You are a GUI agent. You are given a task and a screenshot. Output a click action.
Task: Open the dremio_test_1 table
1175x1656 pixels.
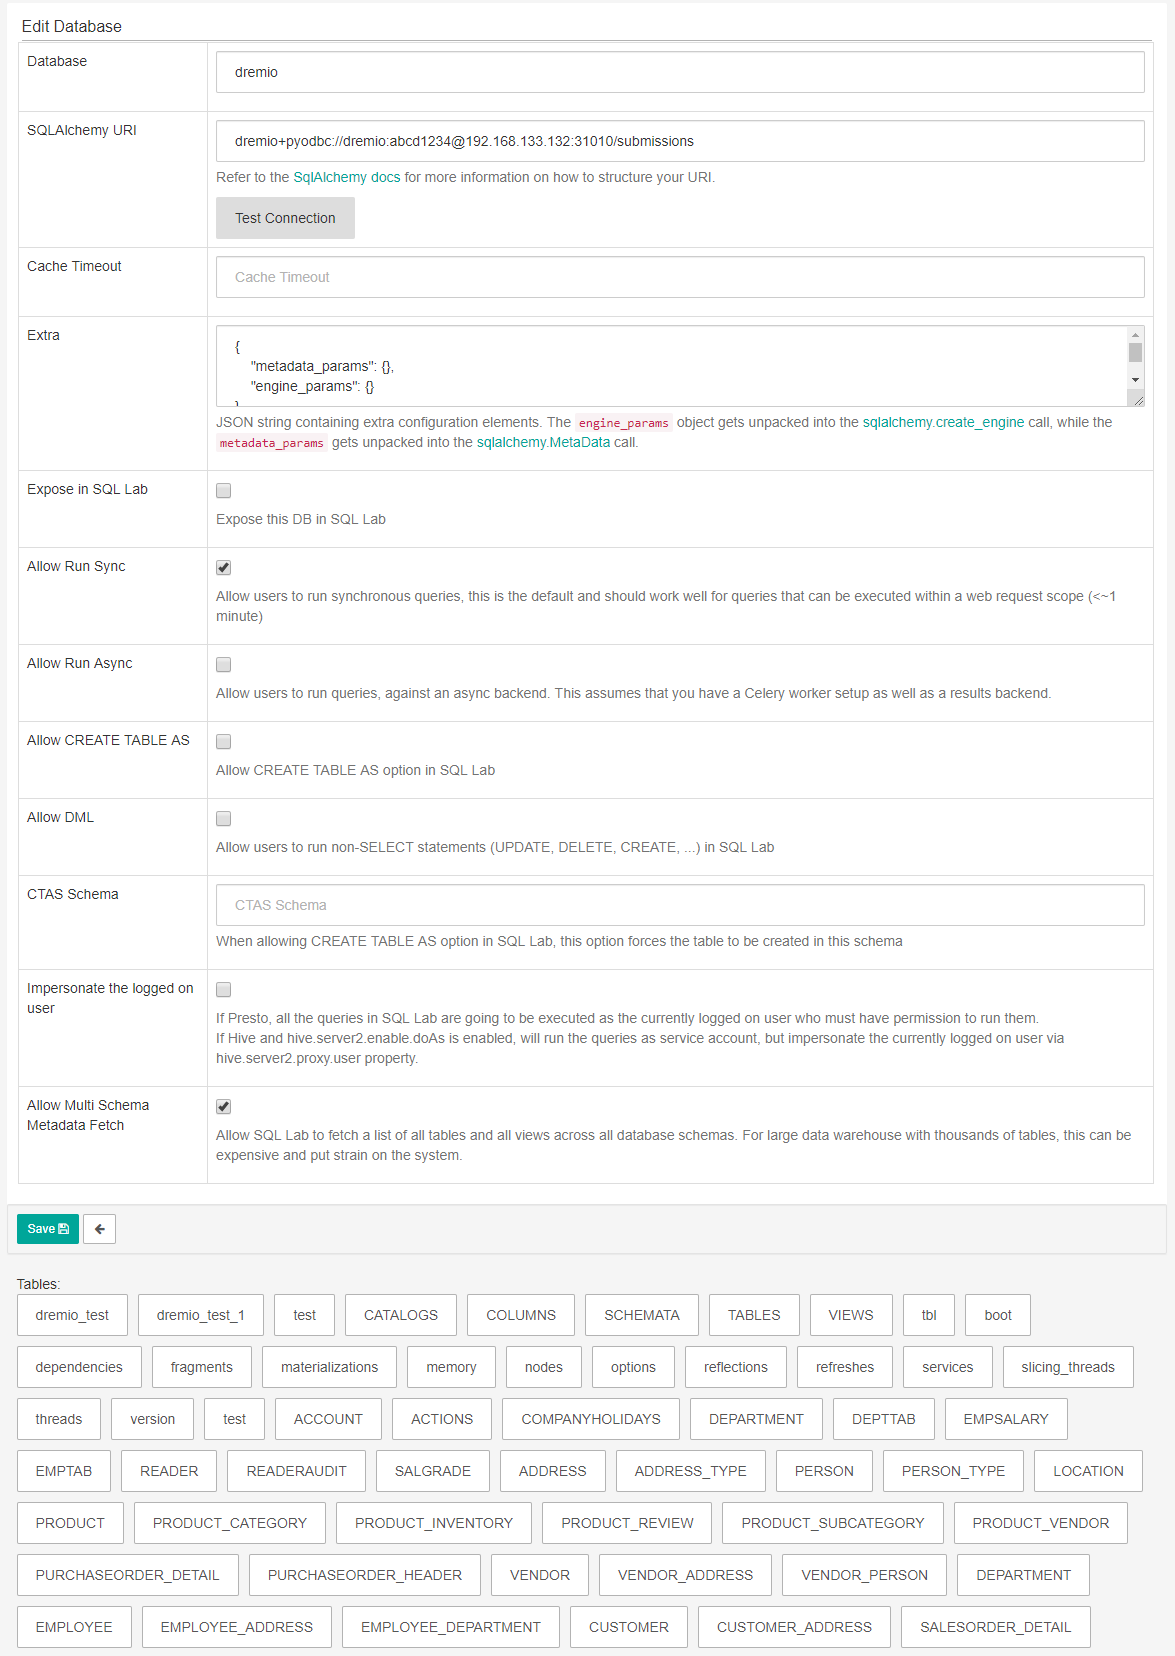(x=201, y=1315)
